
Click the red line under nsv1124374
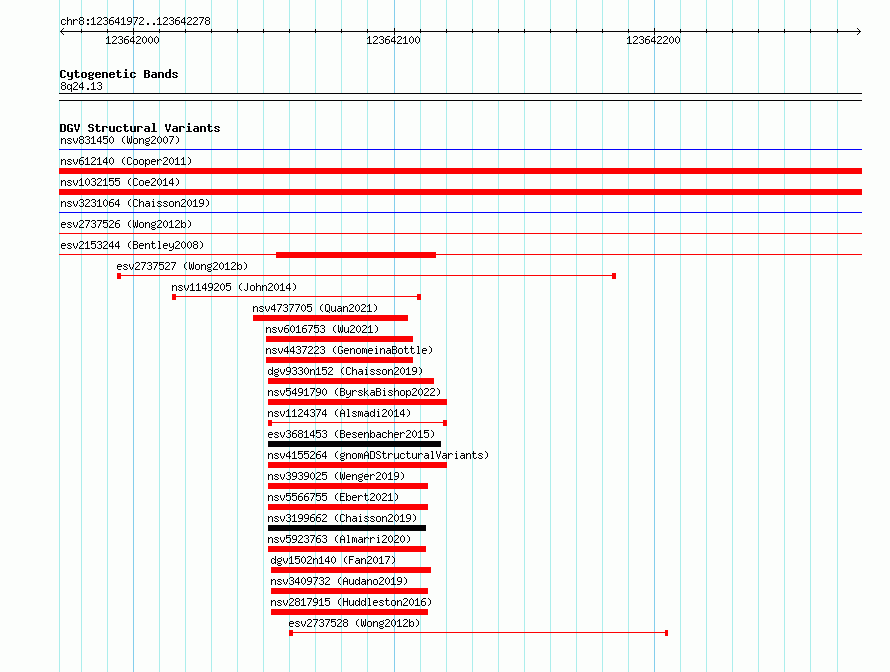[358, 423]
